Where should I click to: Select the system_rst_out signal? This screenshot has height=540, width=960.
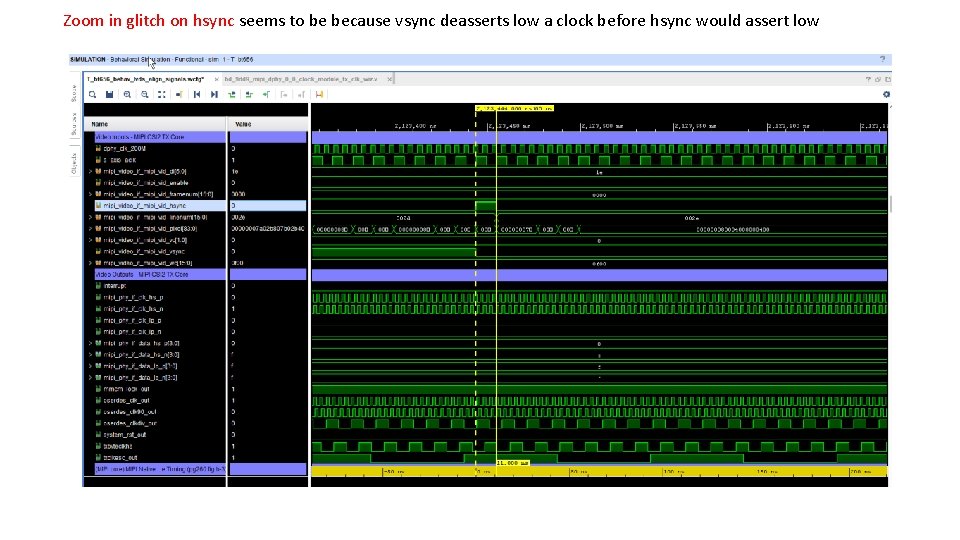click(x=124, y=435)
